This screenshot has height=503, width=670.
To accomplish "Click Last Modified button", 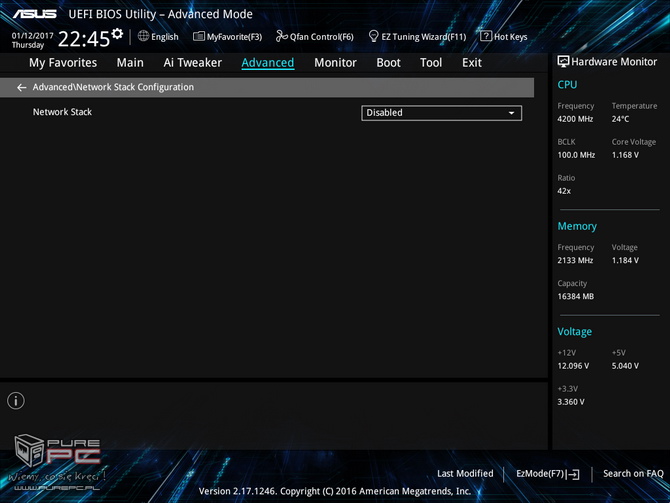I will [x=465, y=474].
